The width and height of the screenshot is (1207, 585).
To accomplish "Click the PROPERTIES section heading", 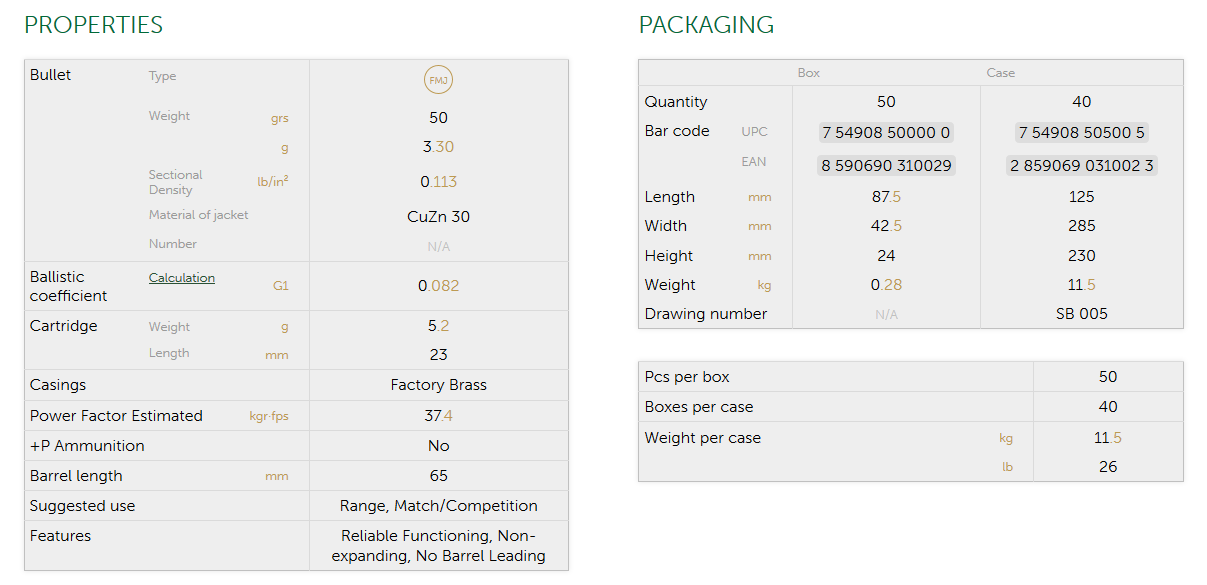I will (93, 25).
